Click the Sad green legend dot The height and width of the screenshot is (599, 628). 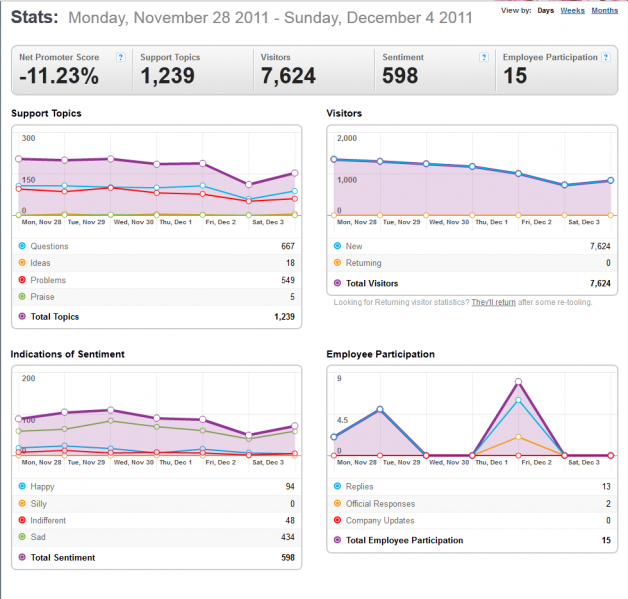click(22, 537)
